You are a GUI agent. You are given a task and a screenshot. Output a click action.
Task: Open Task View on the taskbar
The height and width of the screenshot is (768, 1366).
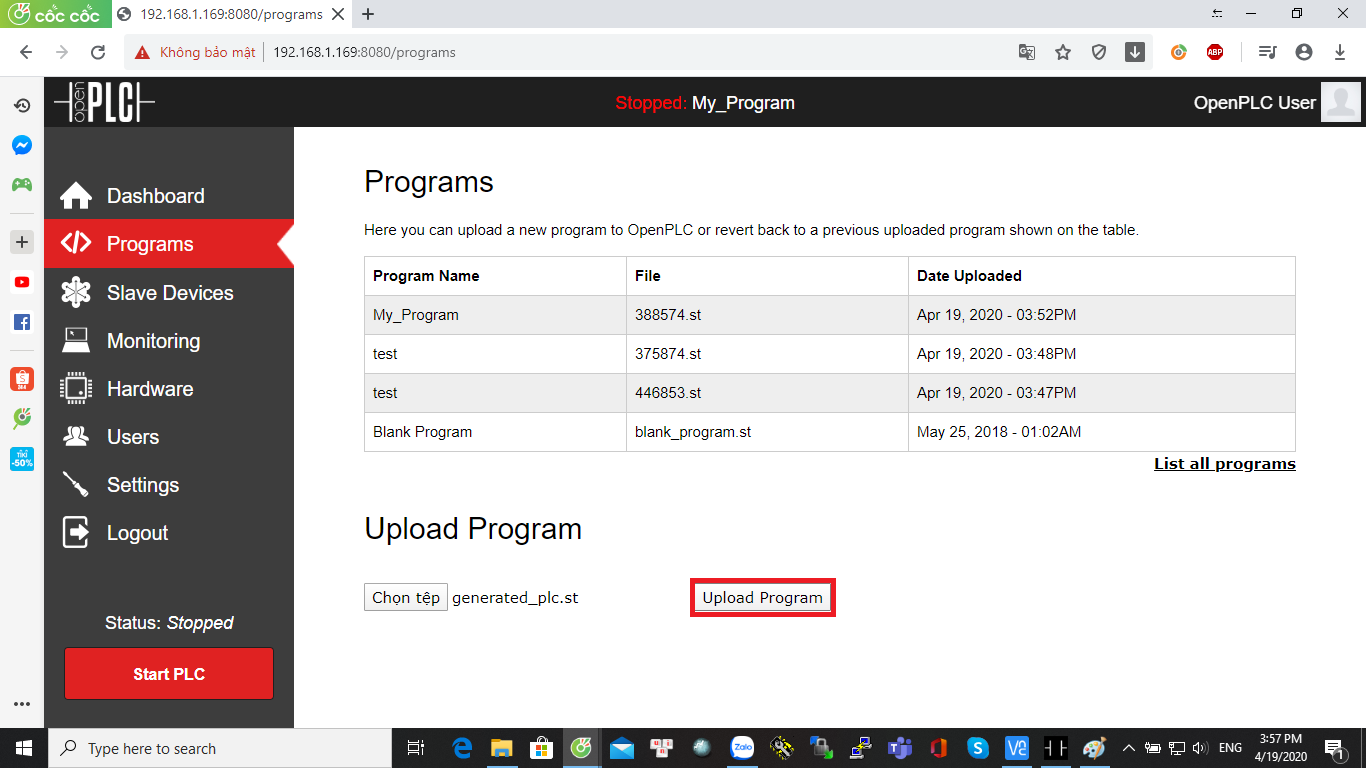pos(416,748)
